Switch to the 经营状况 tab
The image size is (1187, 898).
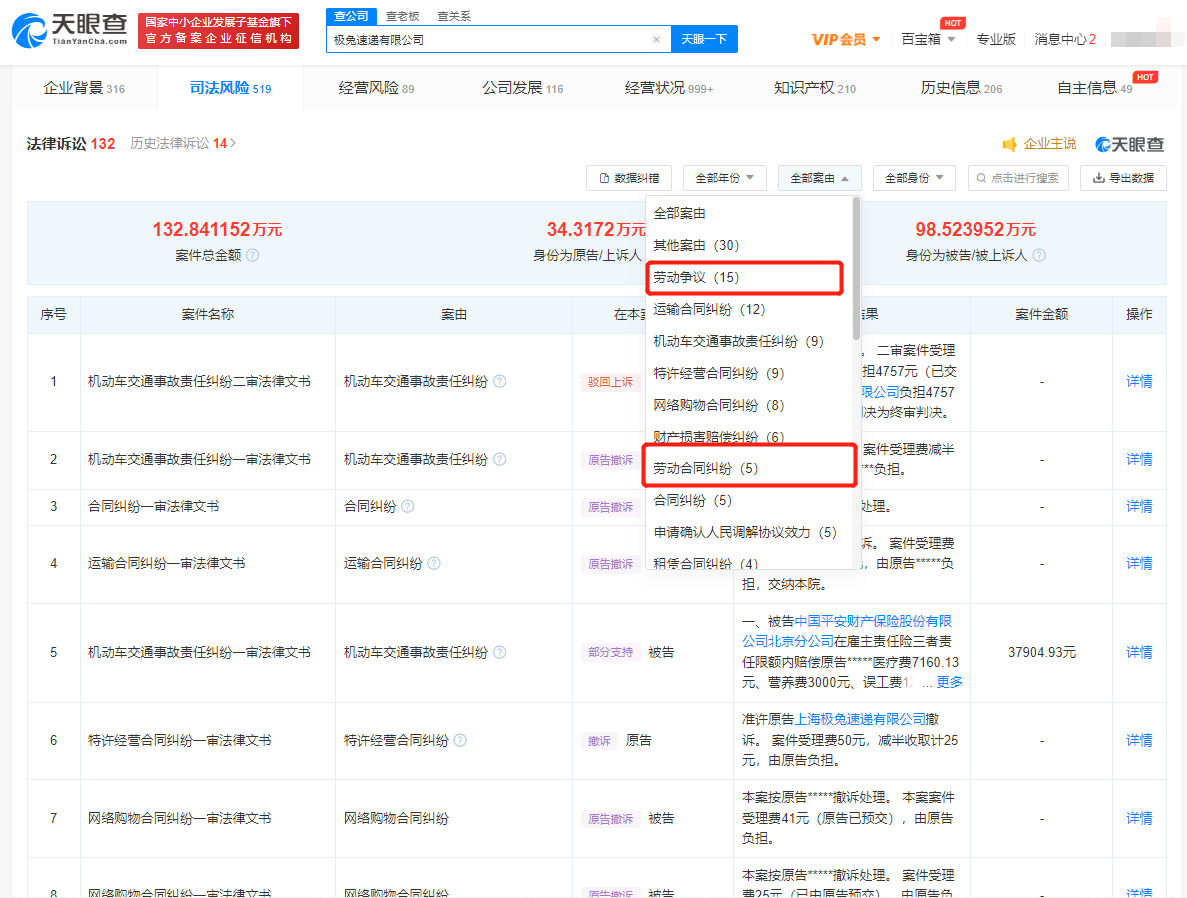pos(668,88)
